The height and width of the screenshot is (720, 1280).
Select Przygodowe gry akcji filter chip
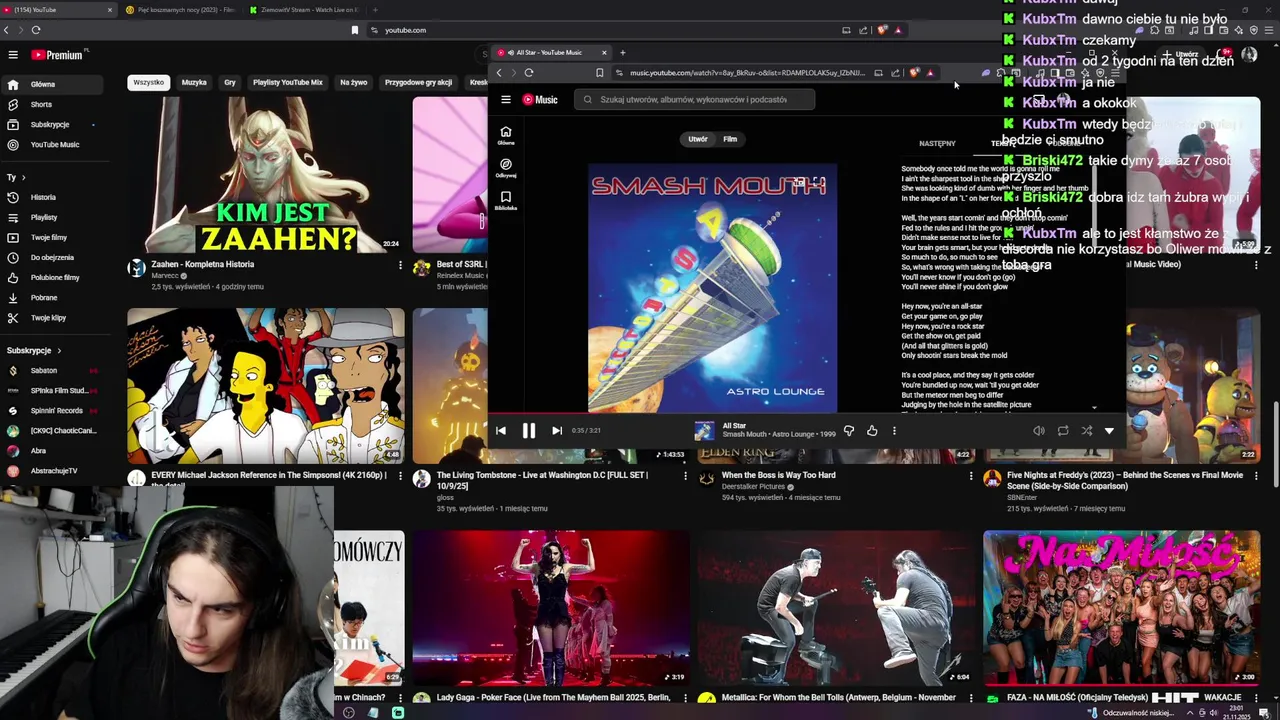tap(418, 82)
